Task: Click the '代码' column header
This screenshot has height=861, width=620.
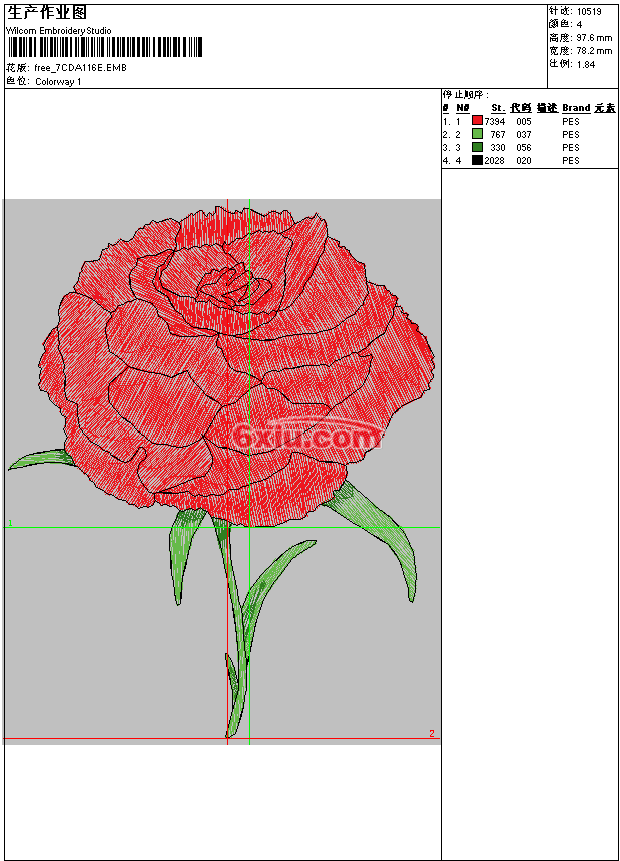Action: click(x=521, y=108)
